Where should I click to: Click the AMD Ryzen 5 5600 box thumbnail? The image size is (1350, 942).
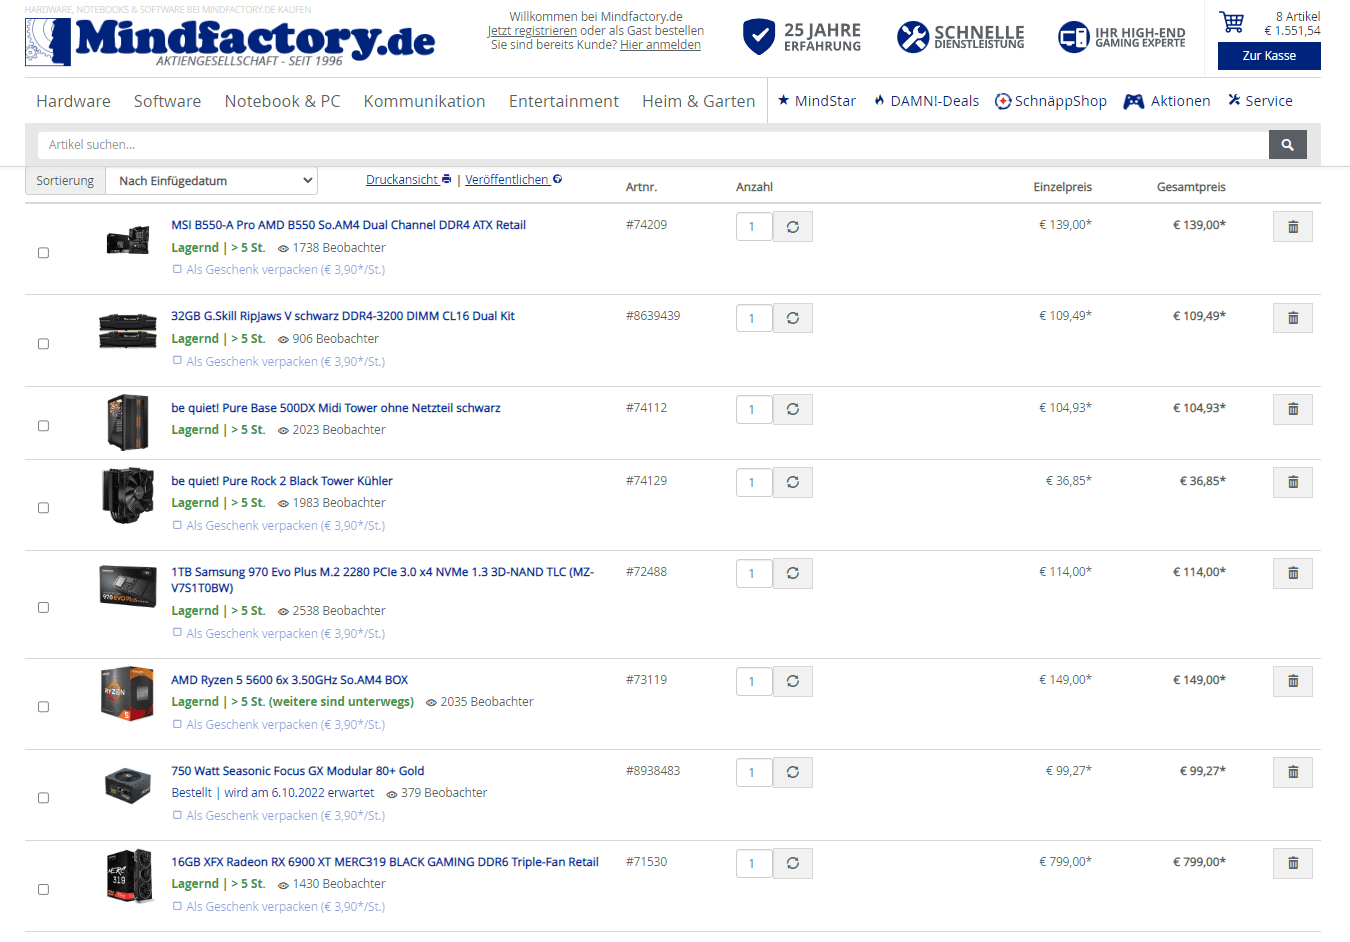(127, 693)
